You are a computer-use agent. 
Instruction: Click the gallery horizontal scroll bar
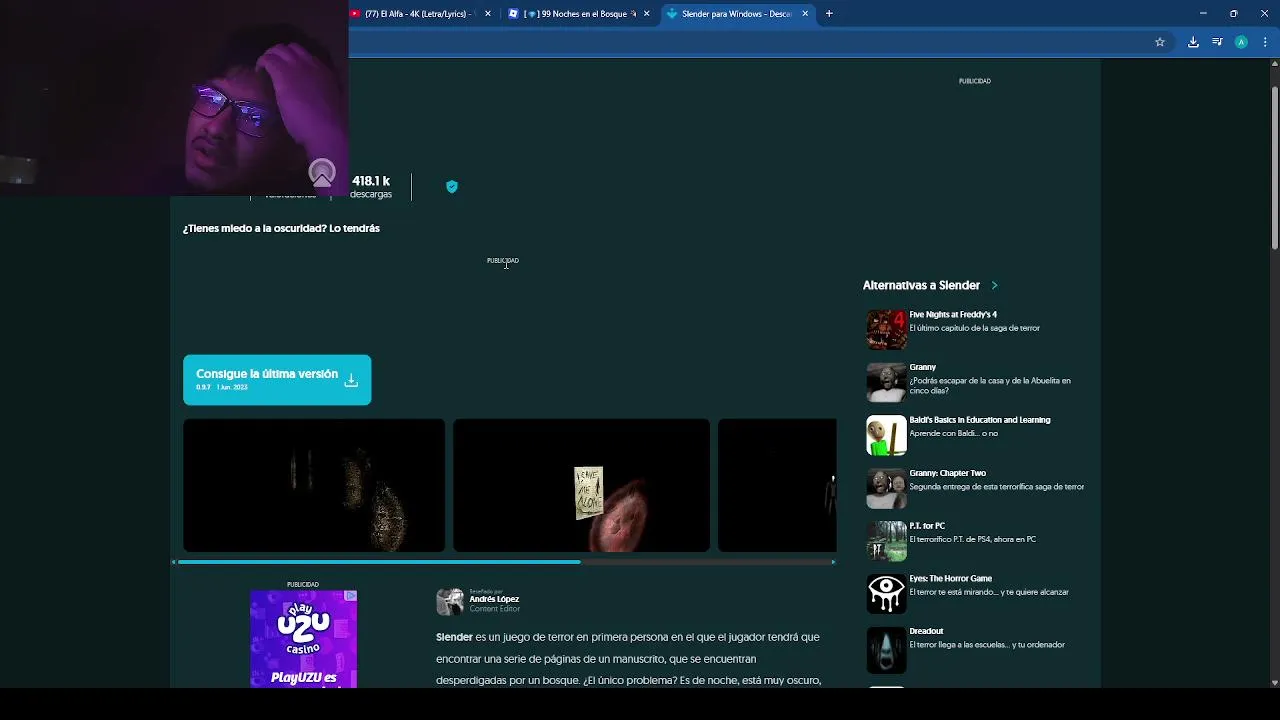379,562
